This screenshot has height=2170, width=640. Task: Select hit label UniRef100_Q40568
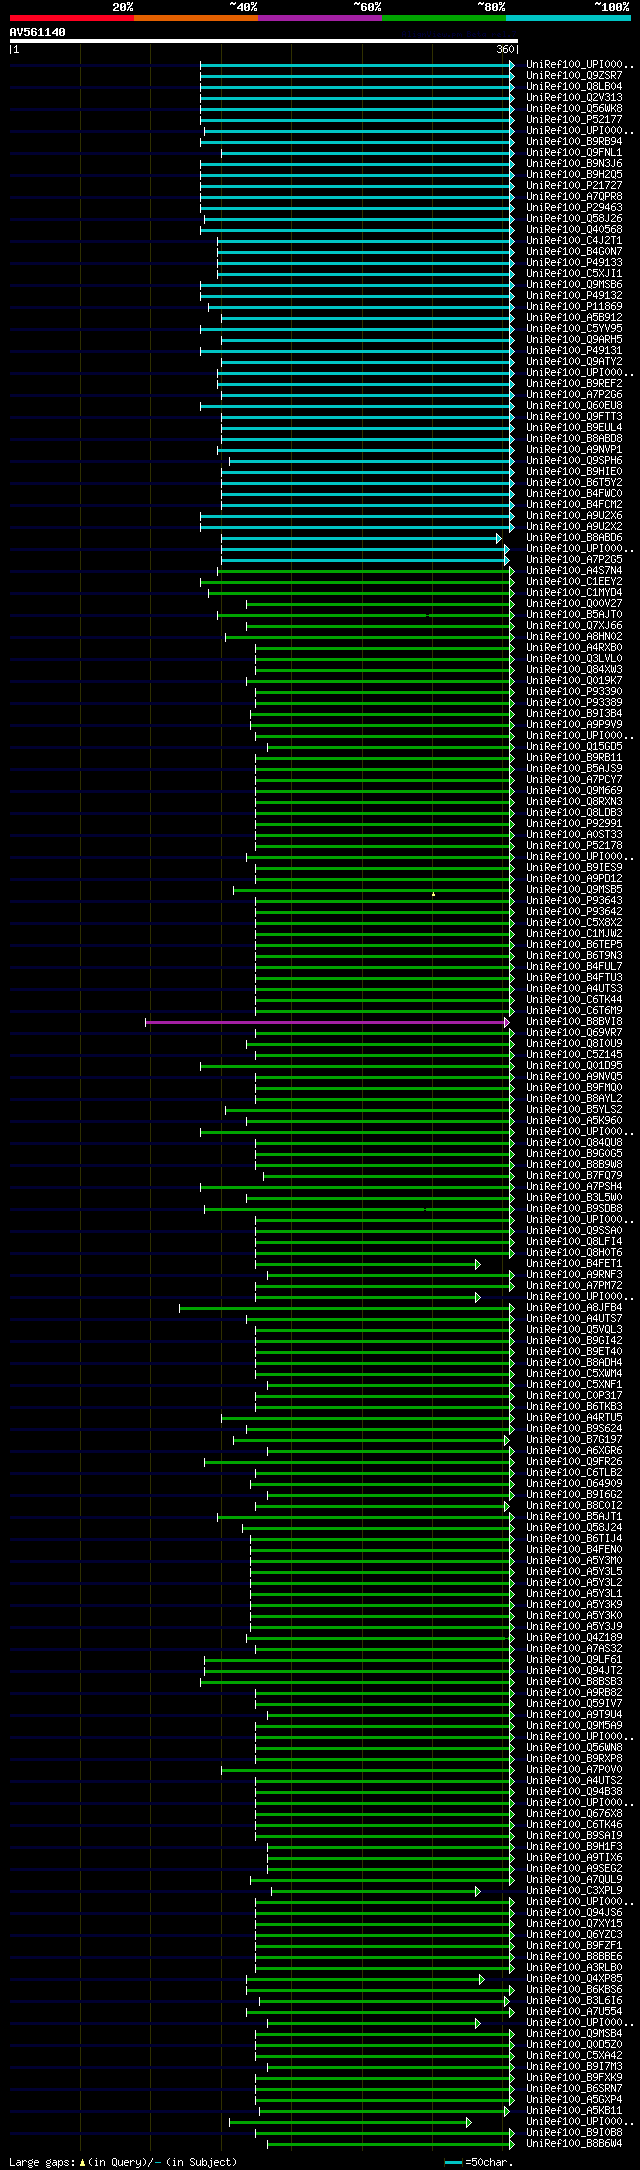point(574,229)
